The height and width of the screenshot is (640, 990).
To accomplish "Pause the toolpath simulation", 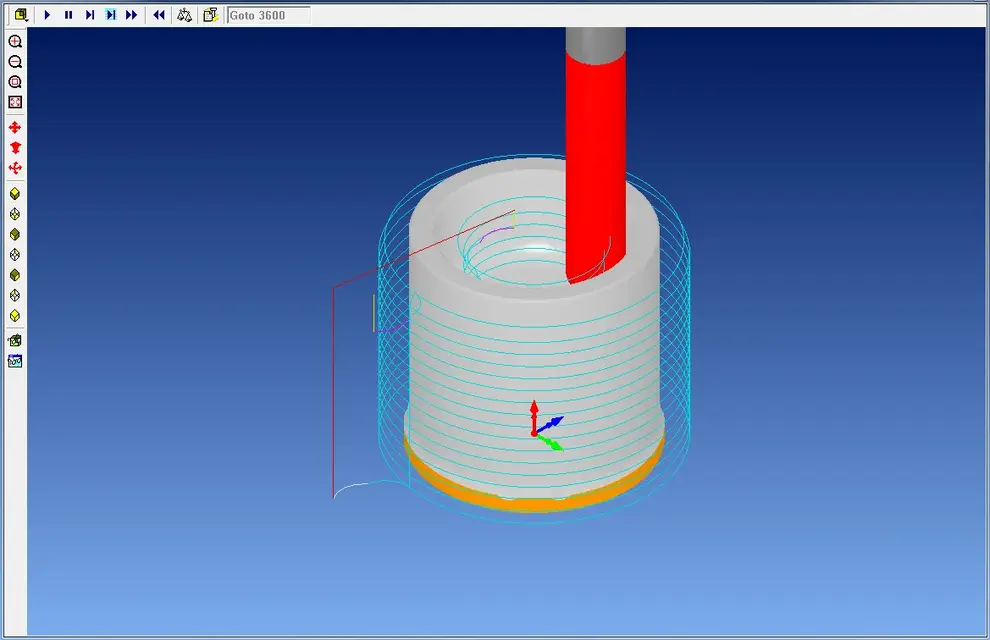I will click(68, 15).
